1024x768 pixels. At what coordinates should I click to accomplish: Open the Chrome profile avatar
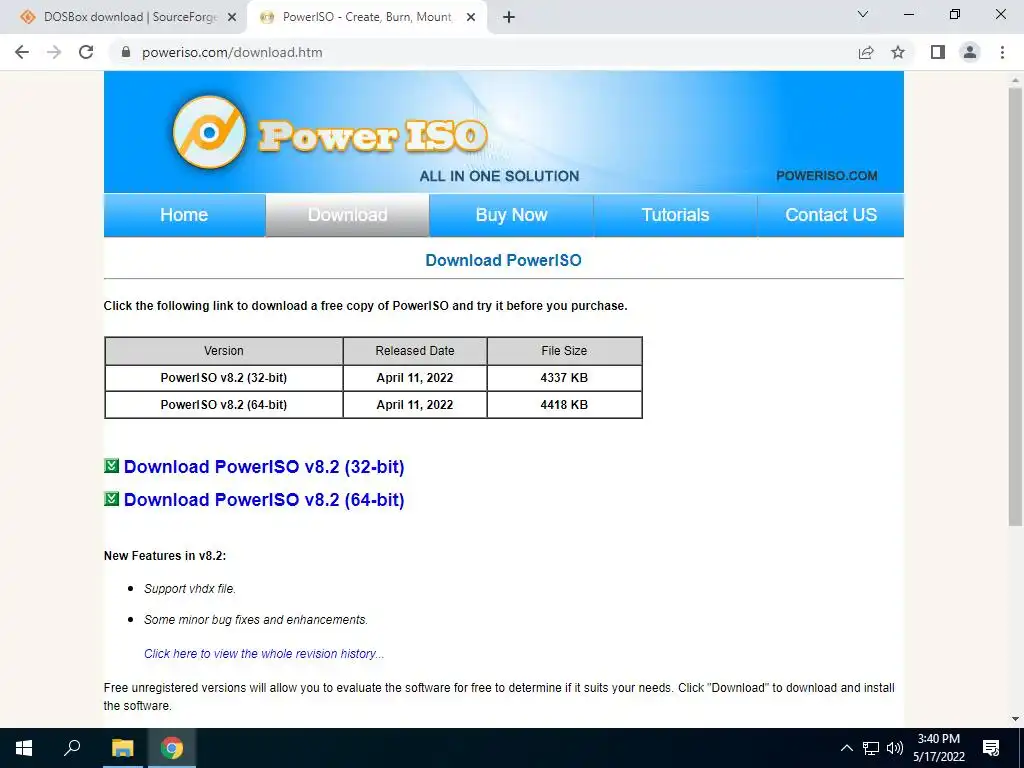pyautogui.click(x=970, y=52)
